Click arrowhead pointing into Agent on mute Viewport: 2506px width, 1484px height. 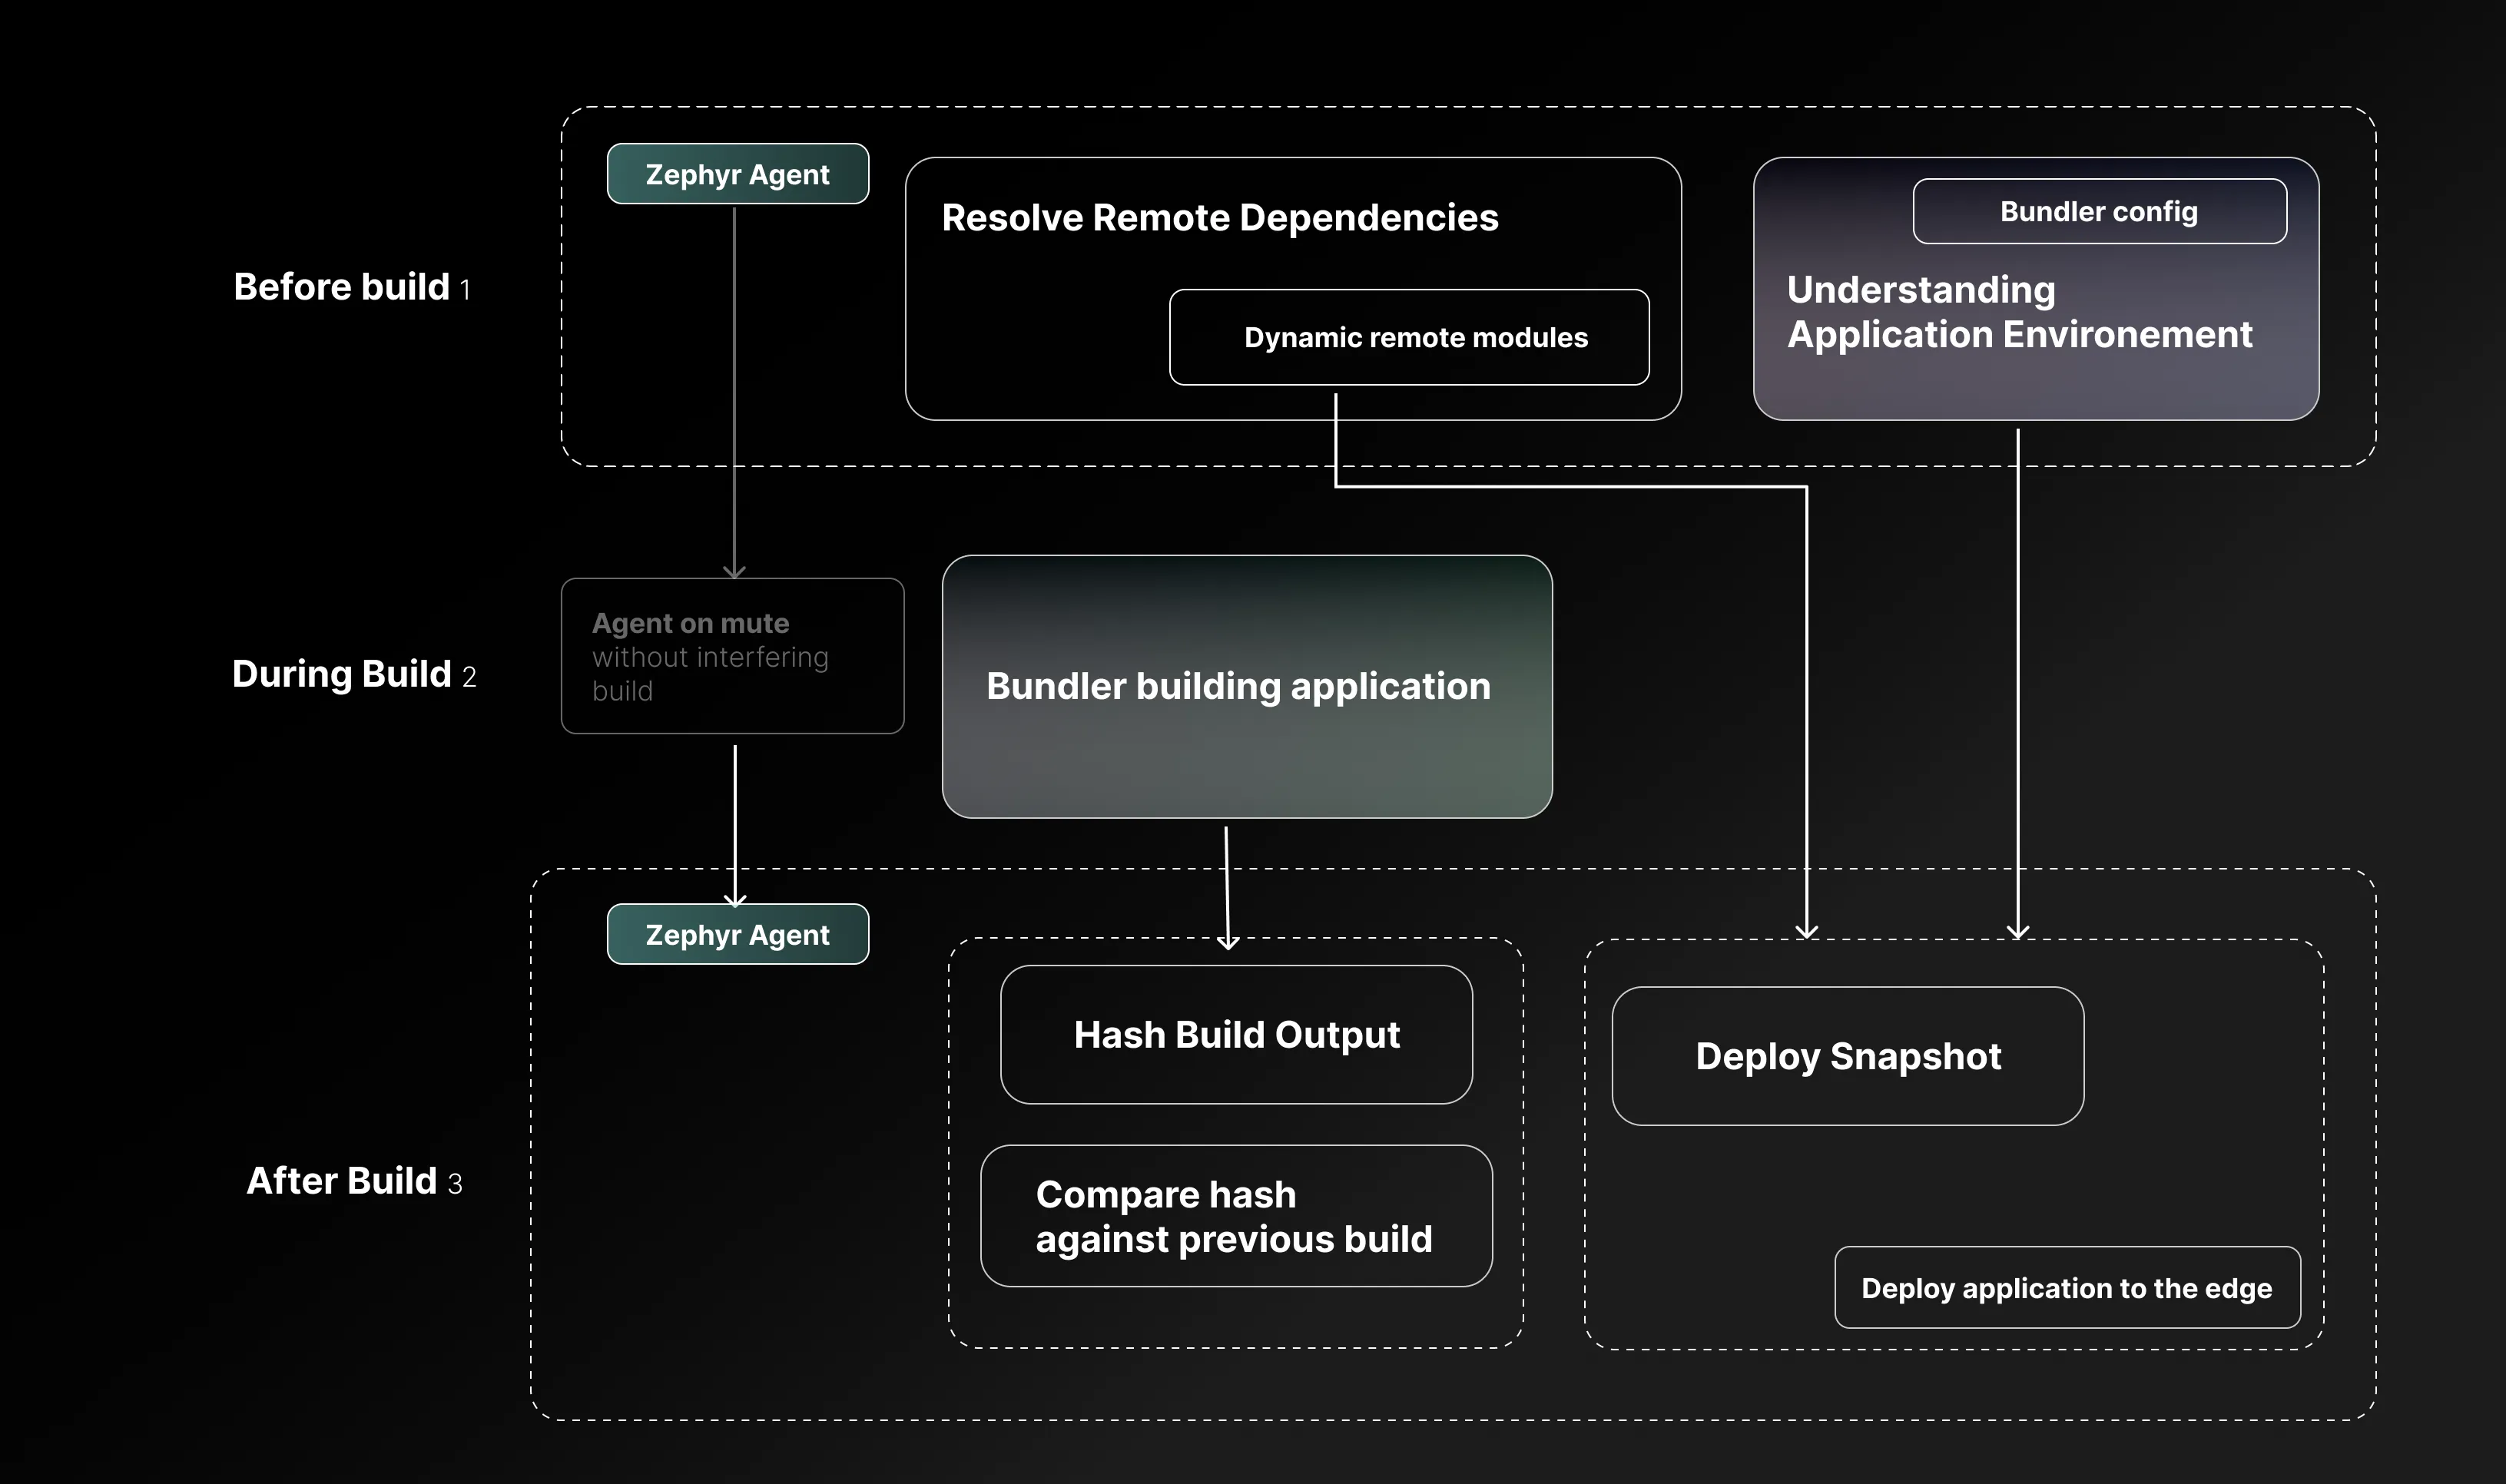[x=734, y=572]
